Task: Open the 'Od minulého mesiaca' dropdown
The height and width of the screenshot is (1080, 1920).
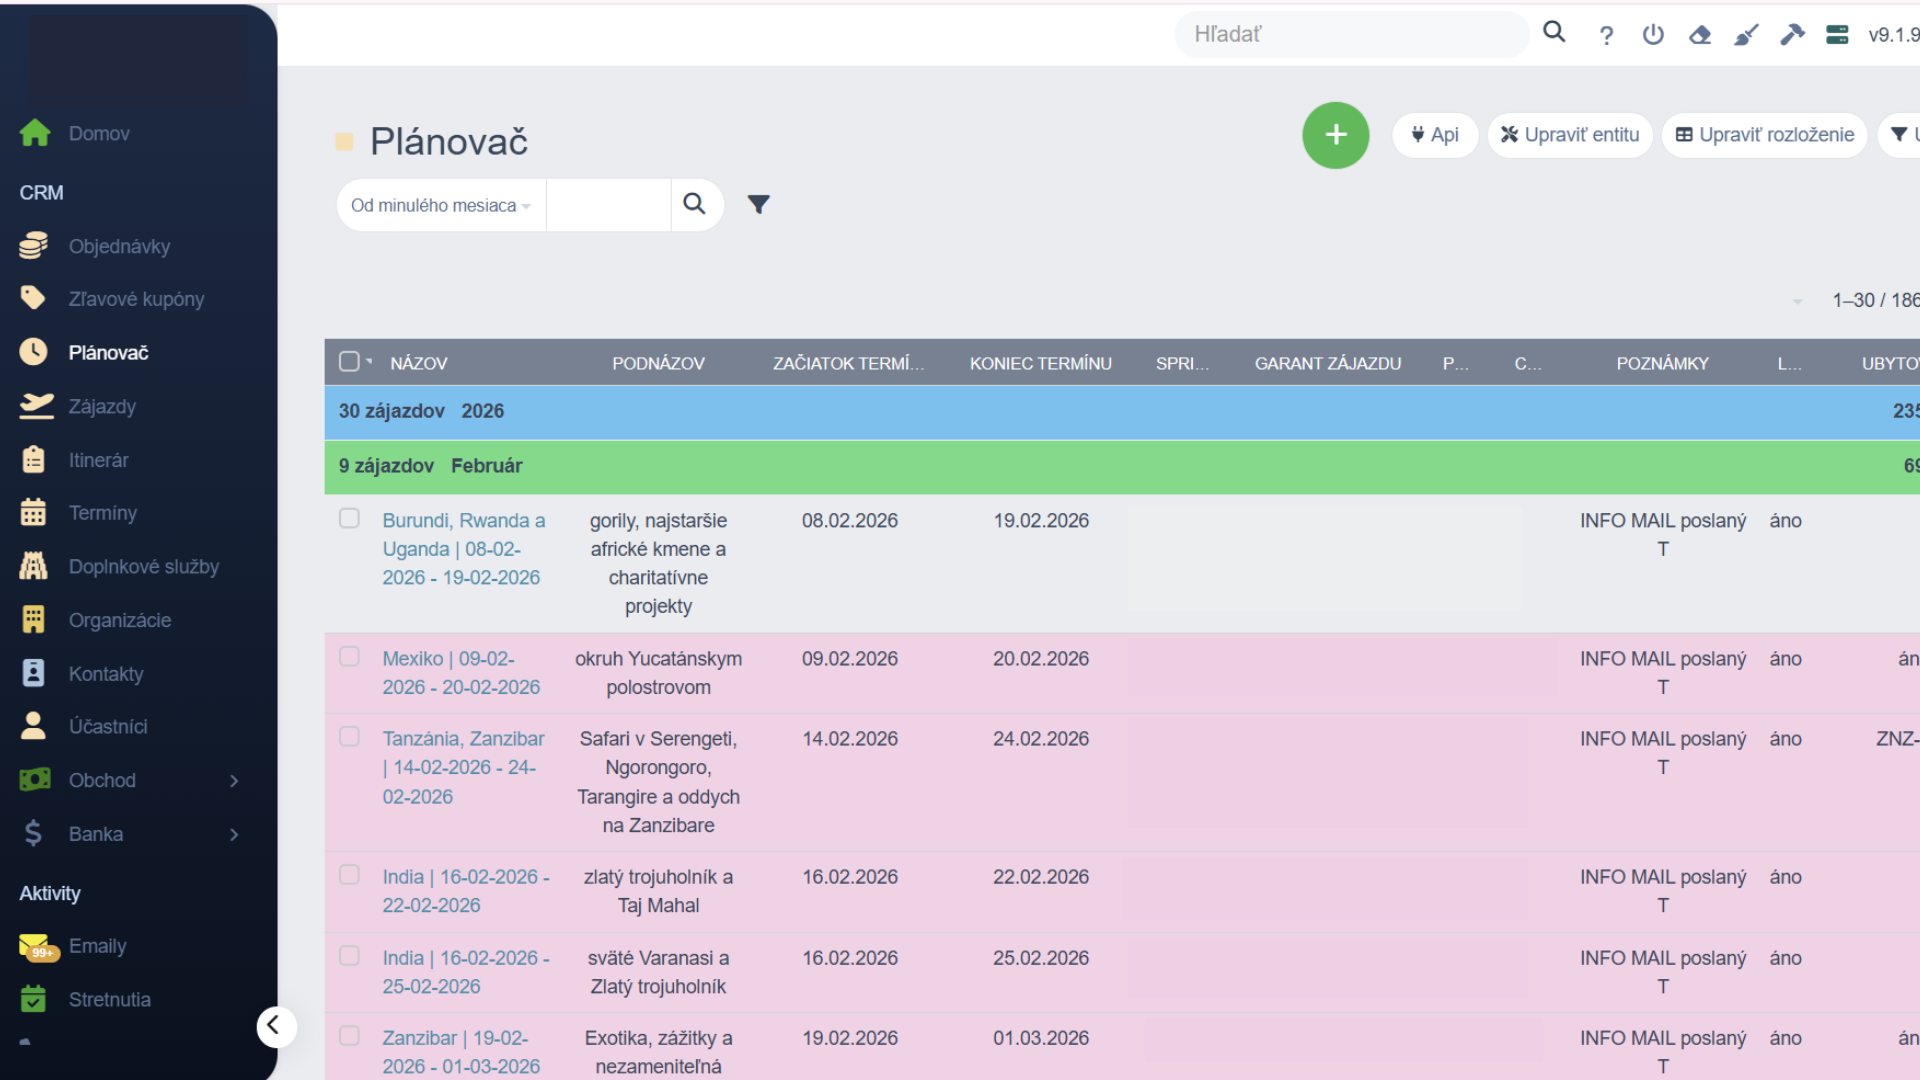Action: pos(441,205)
